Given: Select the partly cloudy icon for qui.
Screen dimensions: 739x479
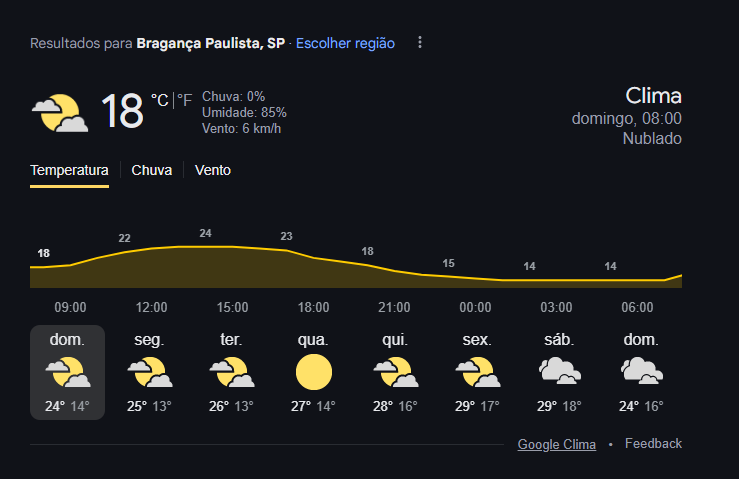Looking at the screenshot, I should tap(395, 372).
